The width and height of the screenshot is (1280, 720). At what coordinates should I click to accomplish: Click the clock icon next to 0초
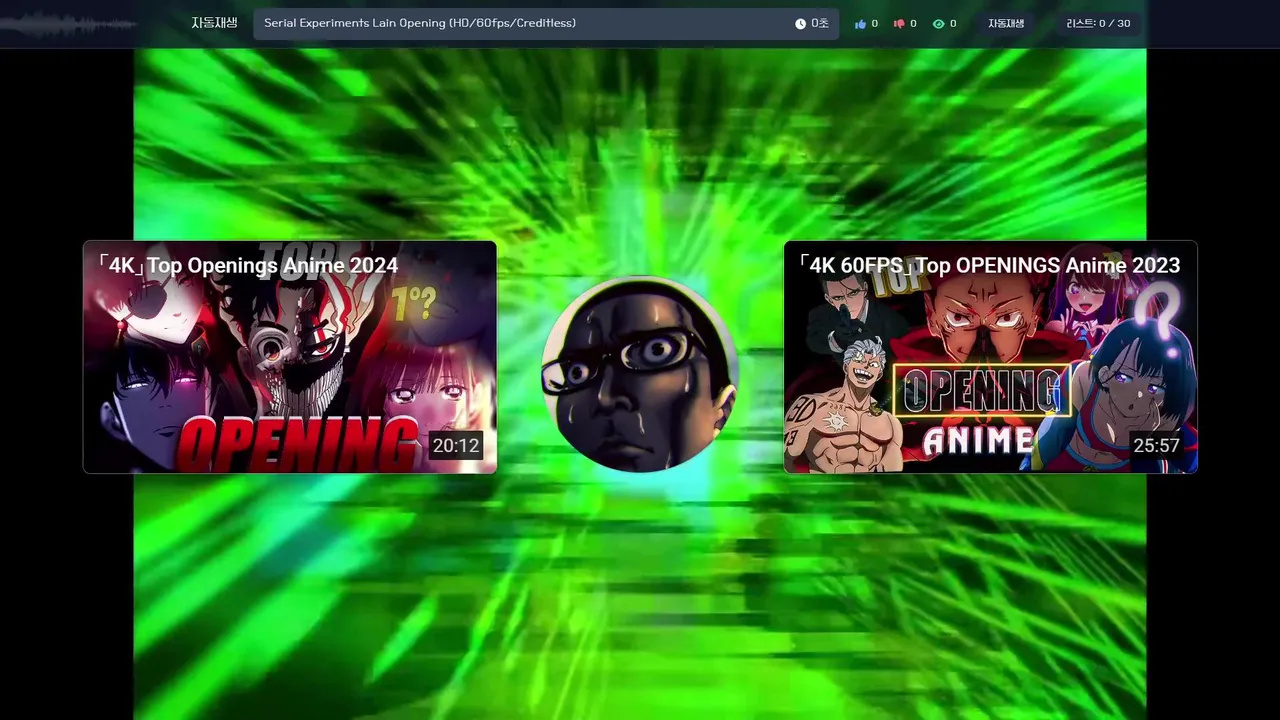pyautogui.click(x=800, y=24)
